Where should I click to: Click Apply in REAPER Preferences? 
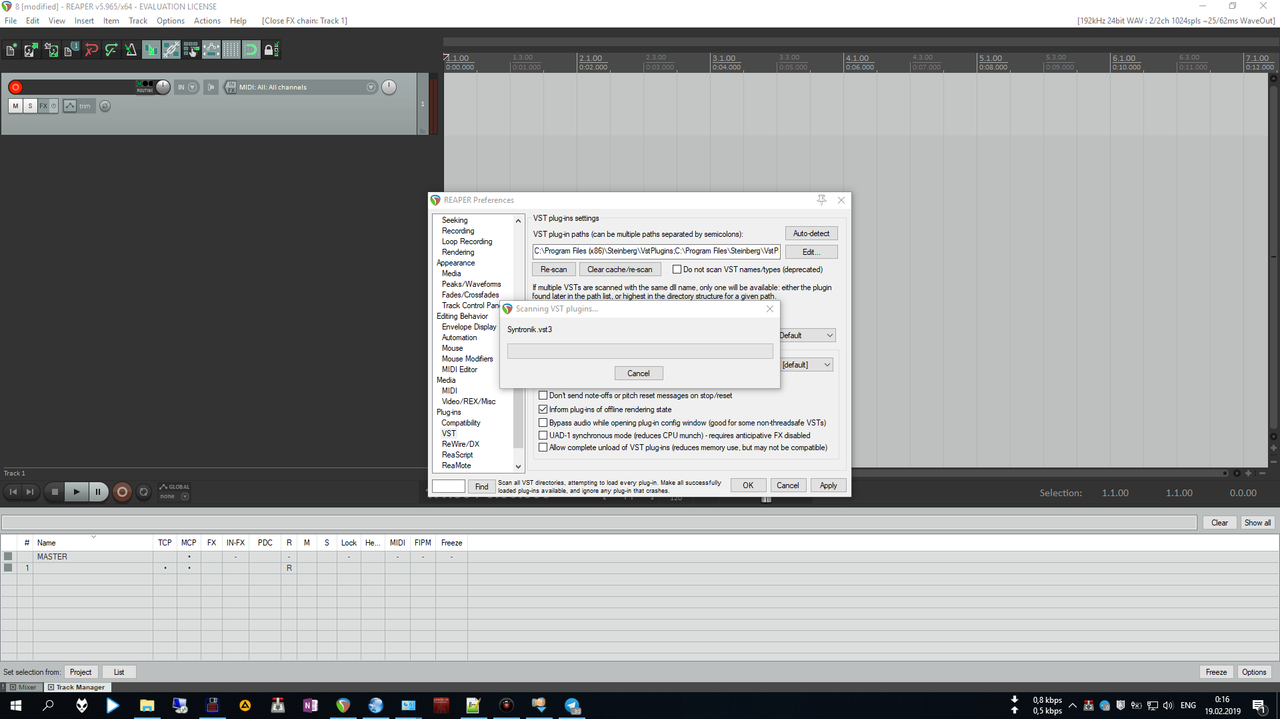coord(828,485)
